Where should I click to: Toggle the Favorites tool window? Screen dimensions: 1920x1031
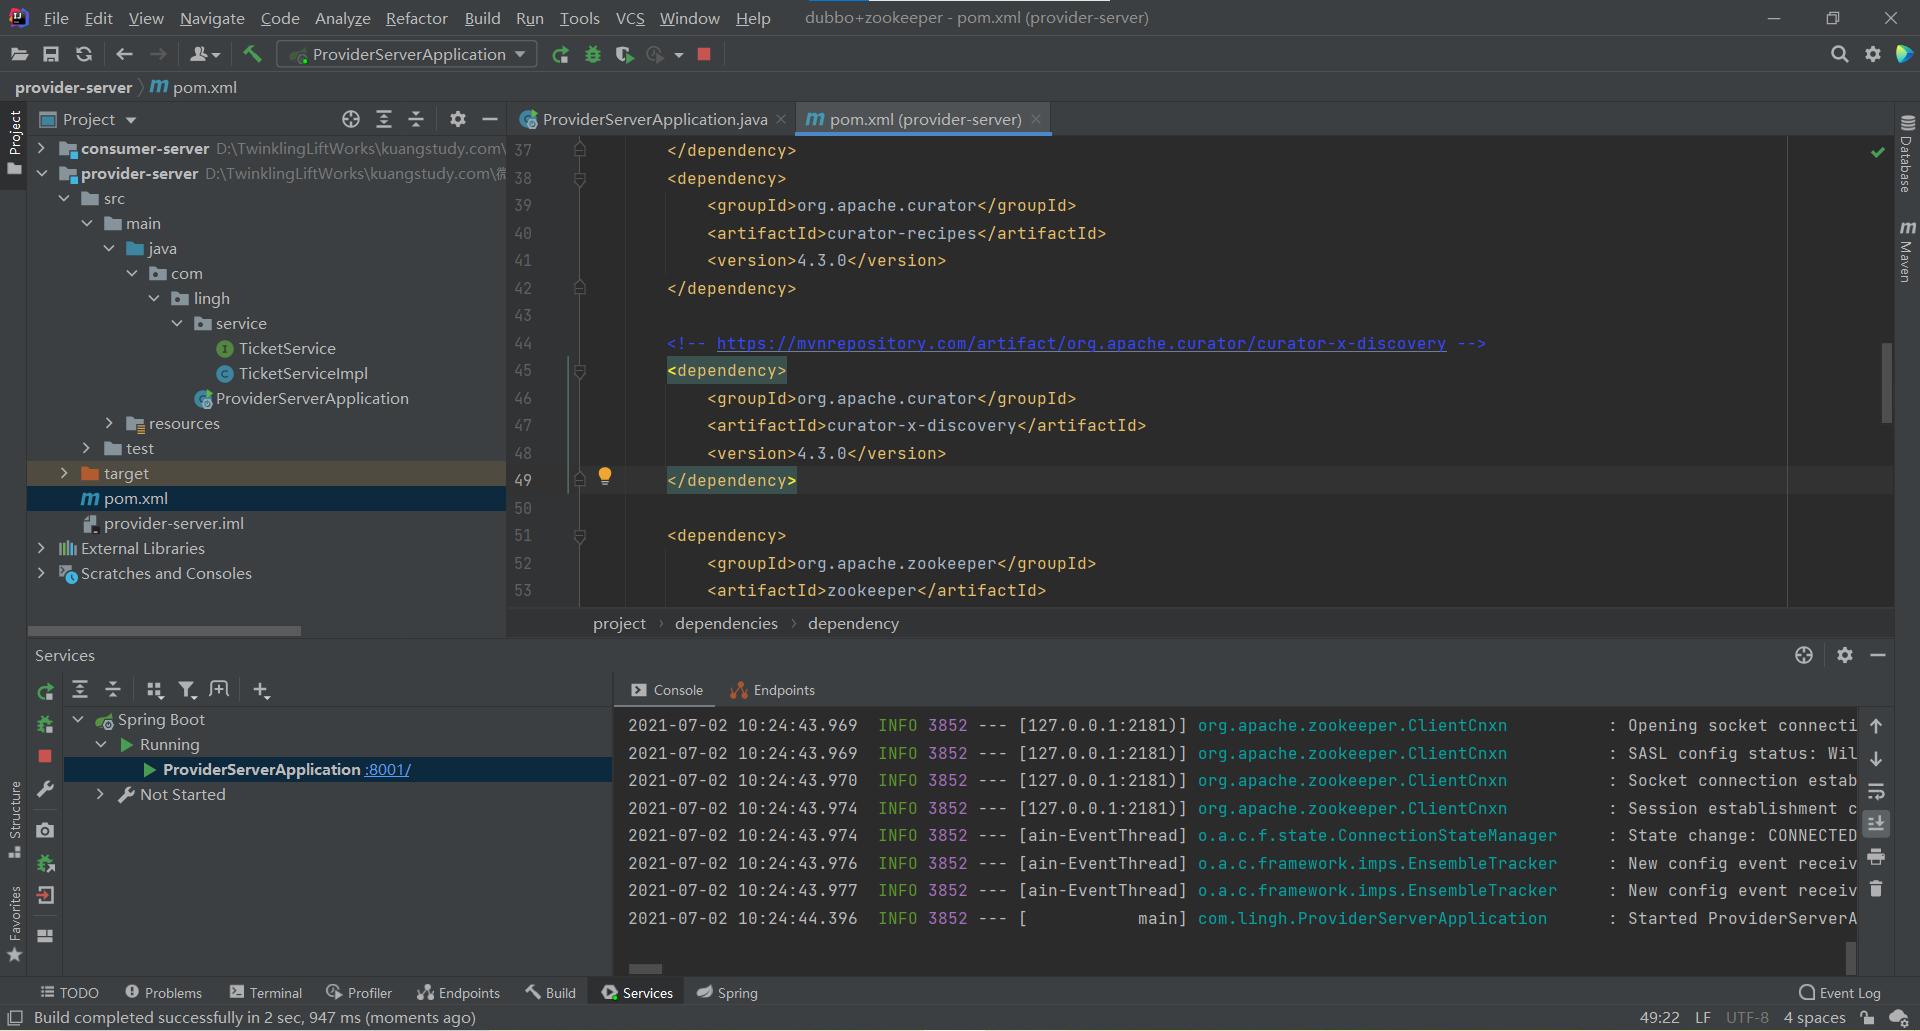point(14,924)
